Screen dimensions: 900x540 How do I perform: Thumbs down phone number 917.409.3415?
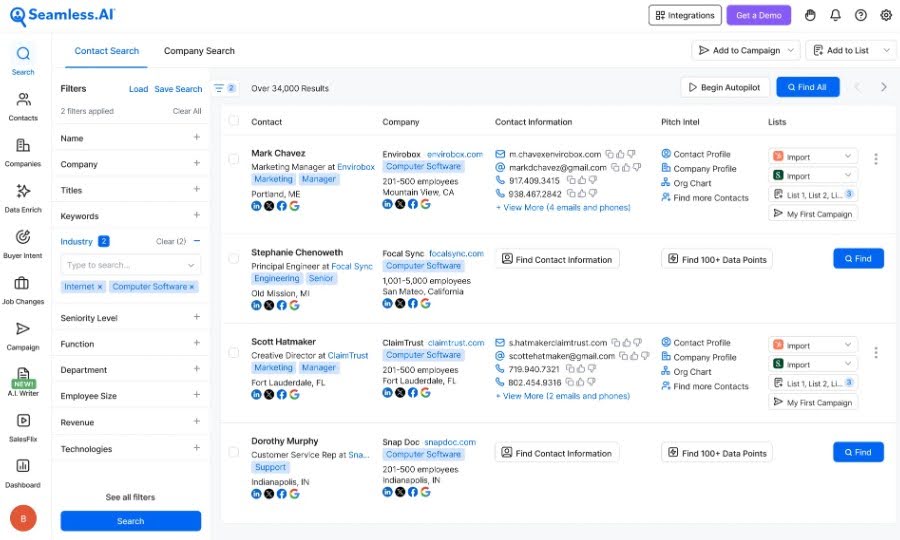592,180
